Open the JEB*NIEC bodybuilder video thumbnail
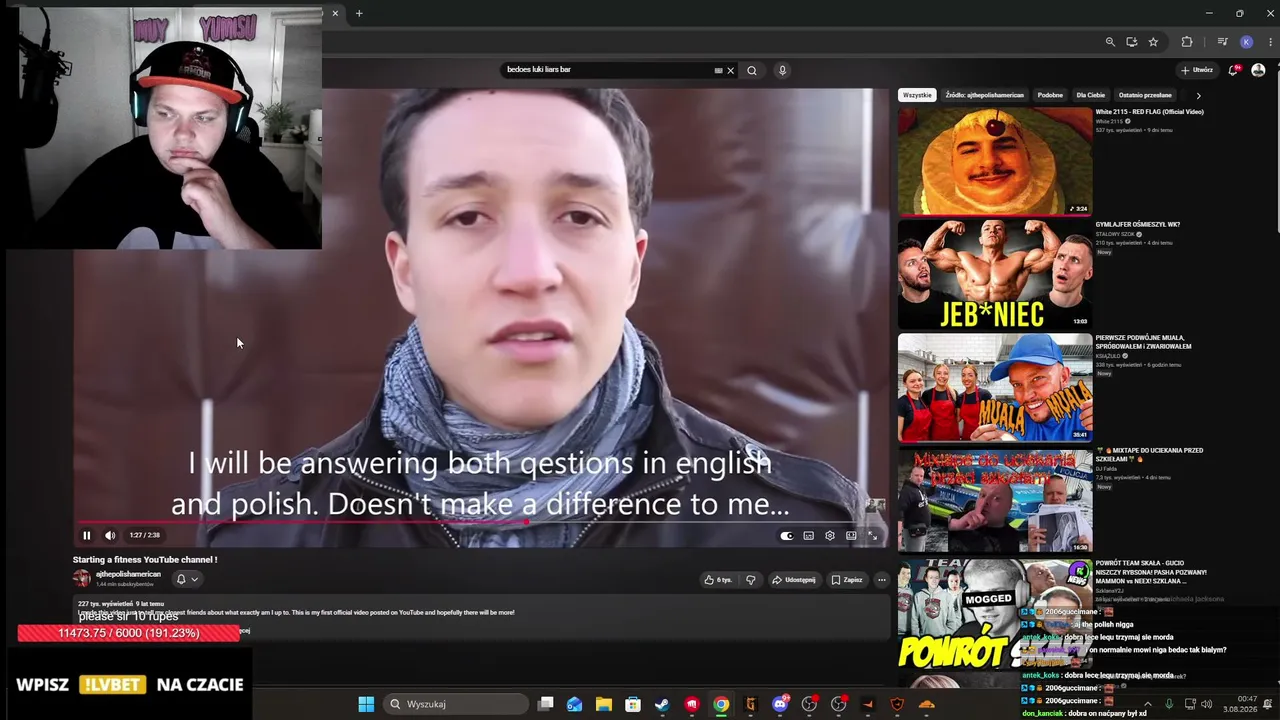The width and height of the screenshot is (1280, 720). 995,274
